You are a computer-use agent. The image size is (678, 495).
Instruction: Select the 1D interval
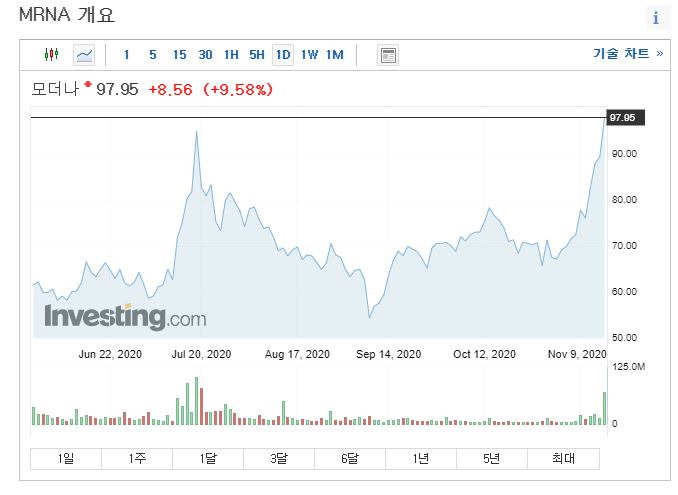(x=283, y=55)
